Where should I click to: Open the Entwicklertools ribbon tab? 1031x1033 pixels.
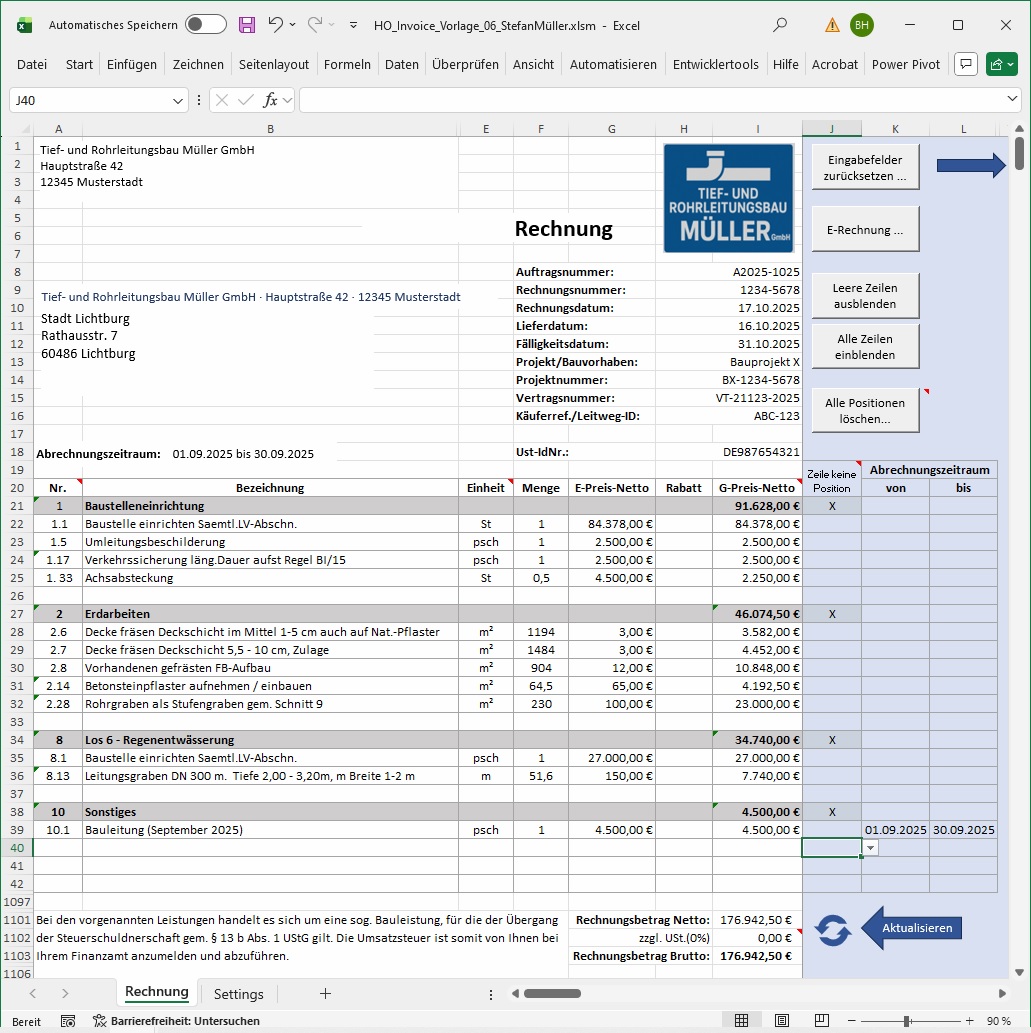click(715, 64)
